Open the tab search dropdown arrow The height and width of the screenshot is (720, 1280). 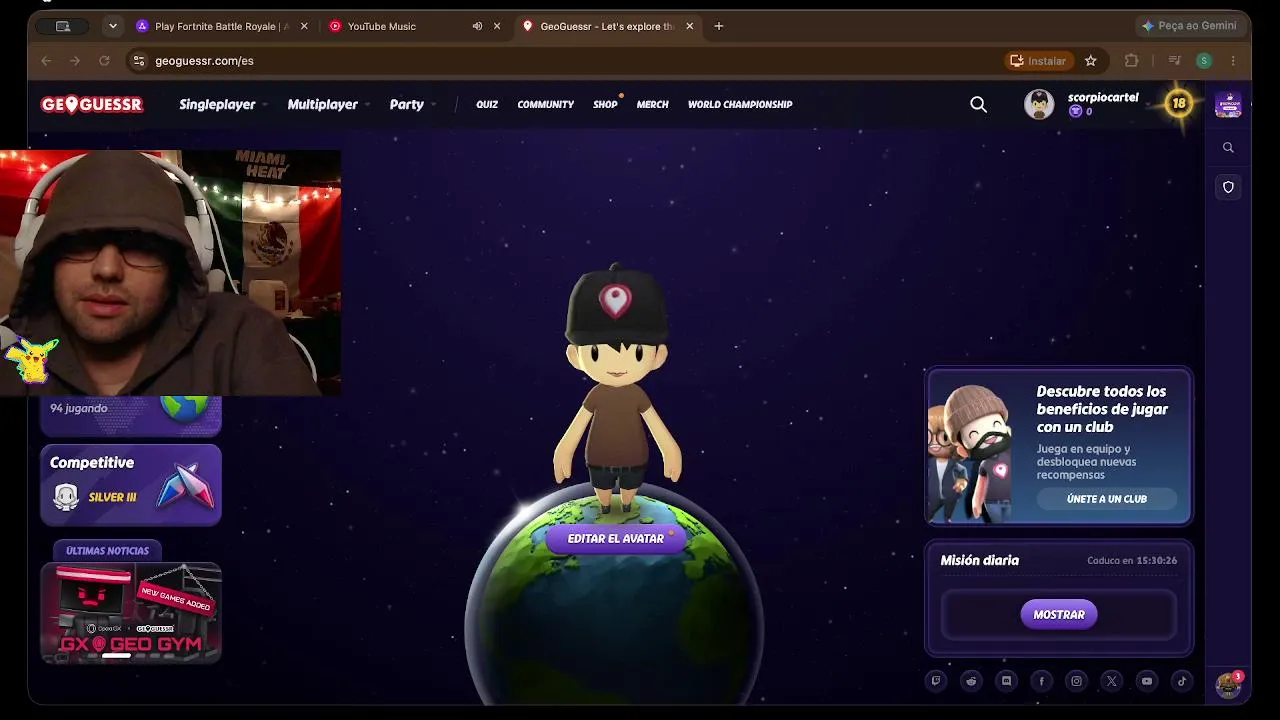[113, 26]
